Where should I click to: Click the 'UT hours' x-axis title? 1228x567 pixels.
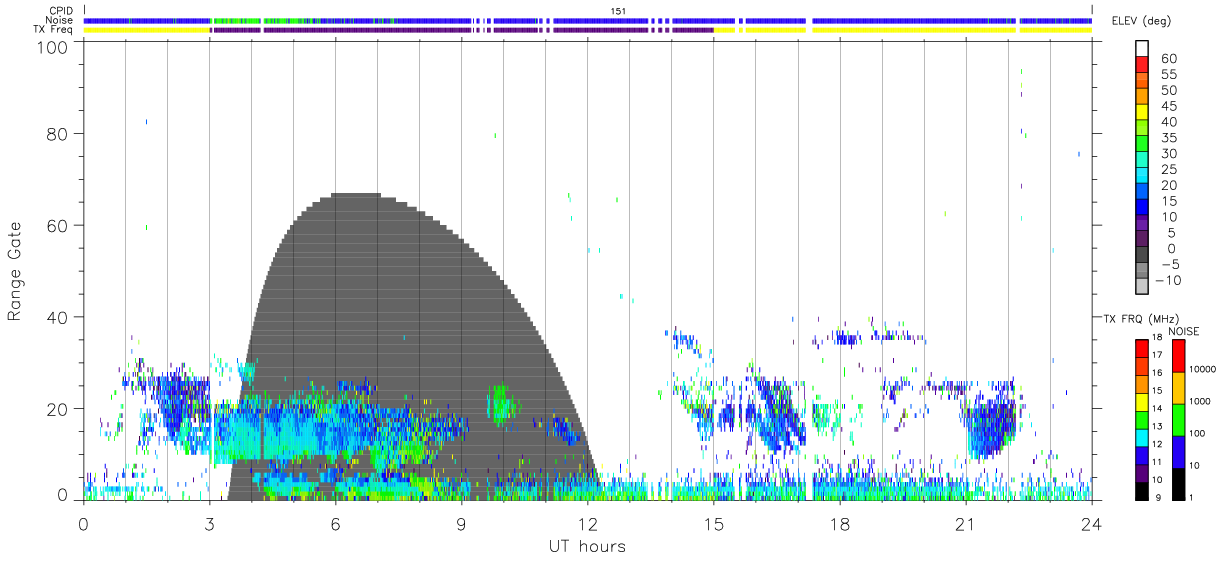point(586,546)
